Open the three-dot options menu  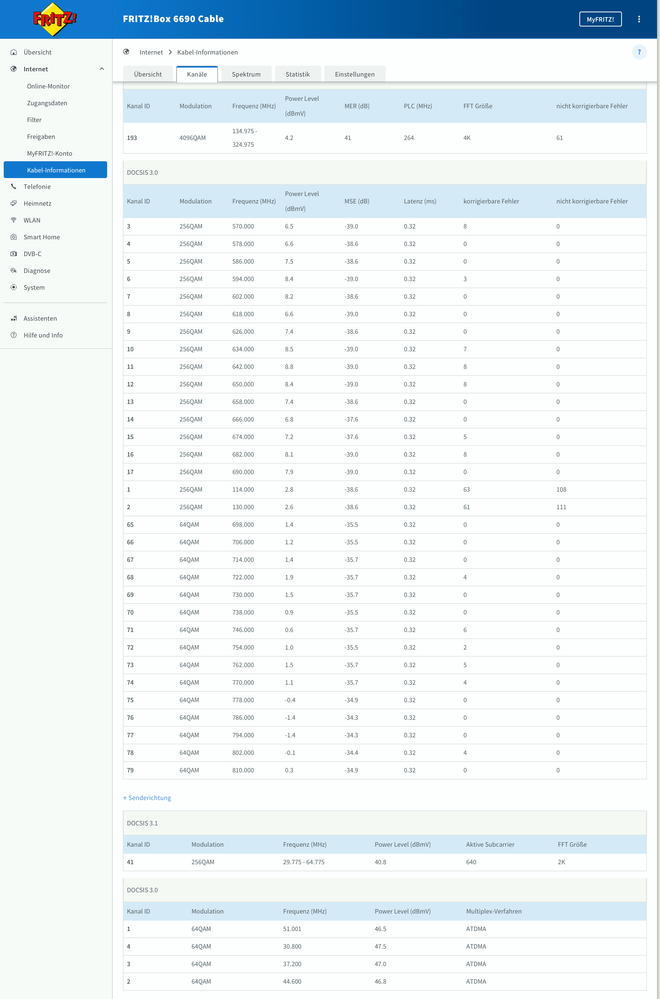(639, 19)
